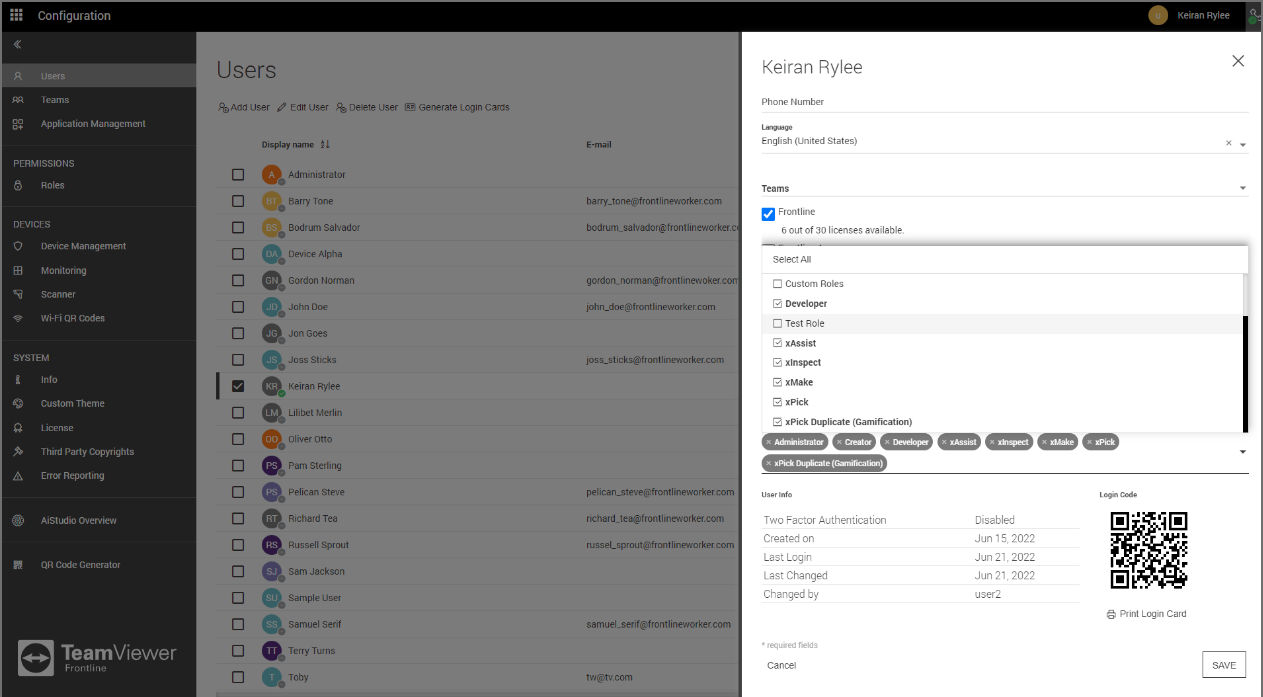Image resolution: width=1263 pixels, height=697 pixels.
Task: Open the Custom Theme palette icon
Action: [x=18, y=403]
